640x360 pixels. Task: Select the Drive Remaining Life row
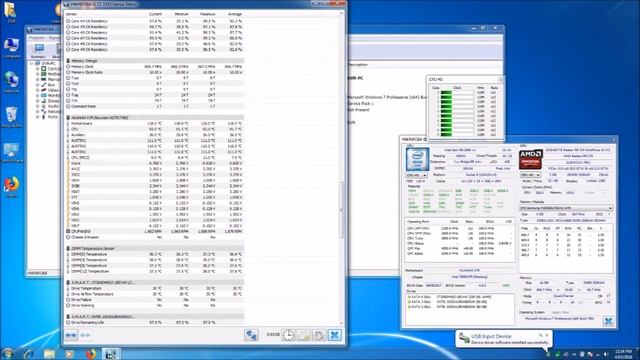[155, 322]
